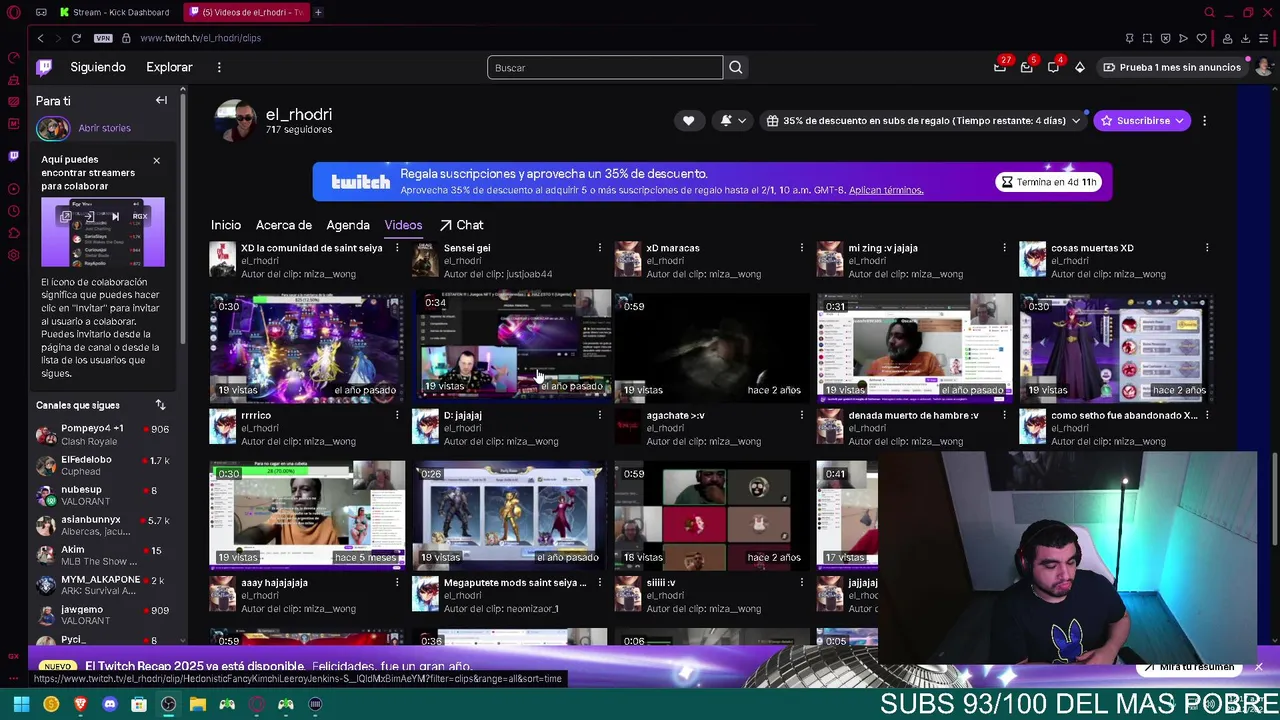Play the 'Megaputete mods saint seiya' clip thumbnail
The height and width of the screenshot is (720, 1280).
[x=510, y=514]
